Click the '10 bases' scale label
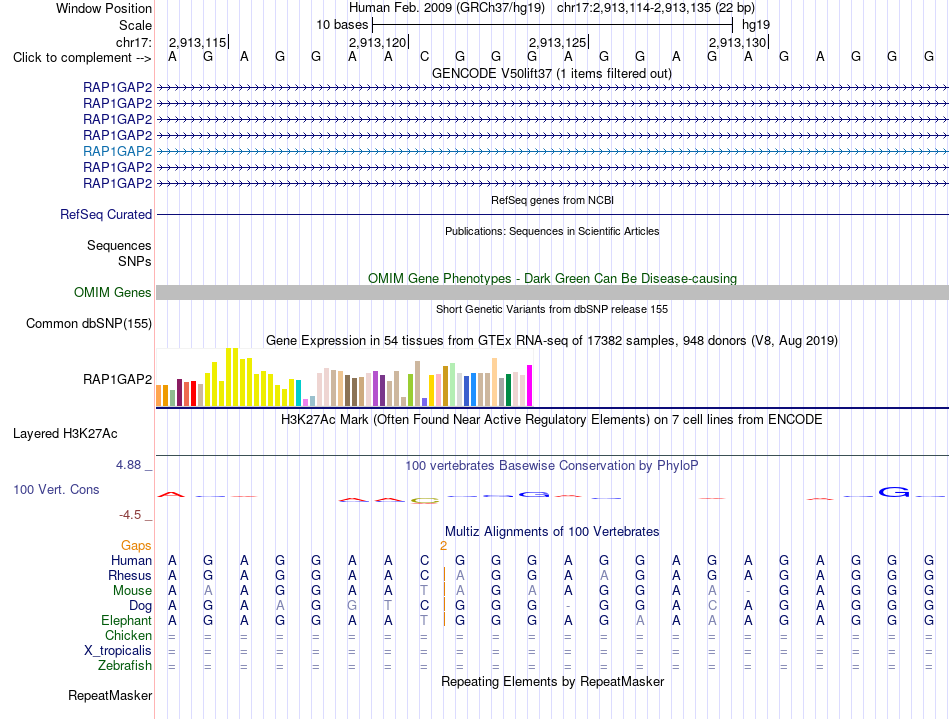This screenshot has height=719, width=950. click(342, 25)
